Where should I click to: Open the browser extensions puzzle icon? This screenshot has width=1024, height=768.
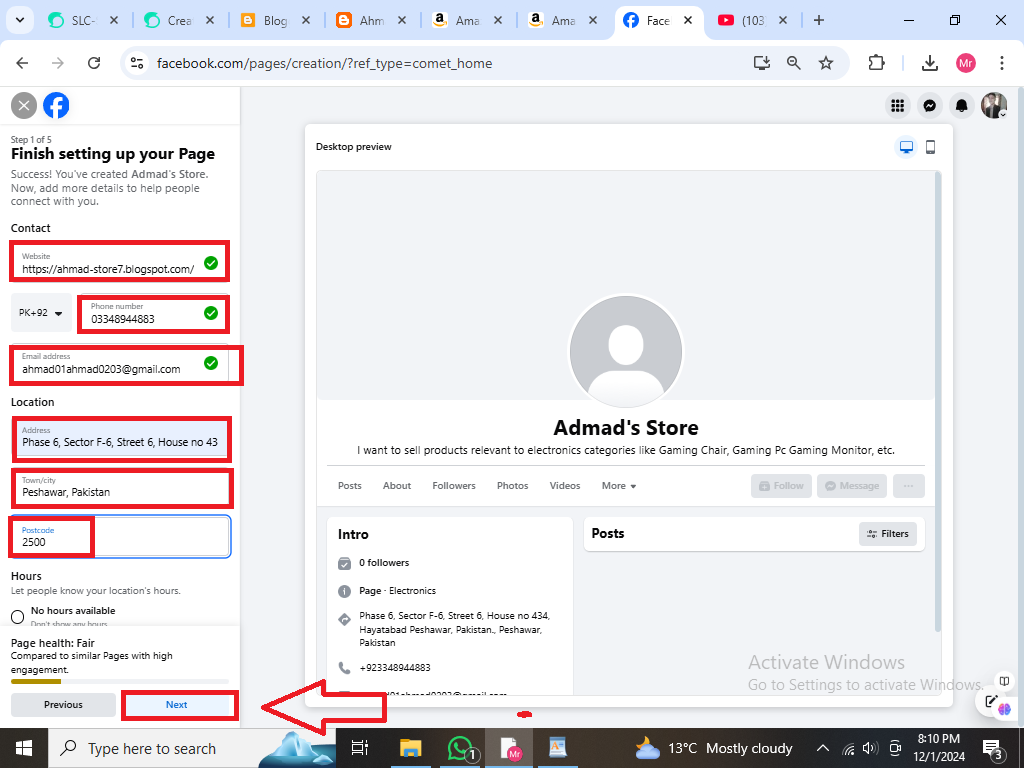(876, 63)
